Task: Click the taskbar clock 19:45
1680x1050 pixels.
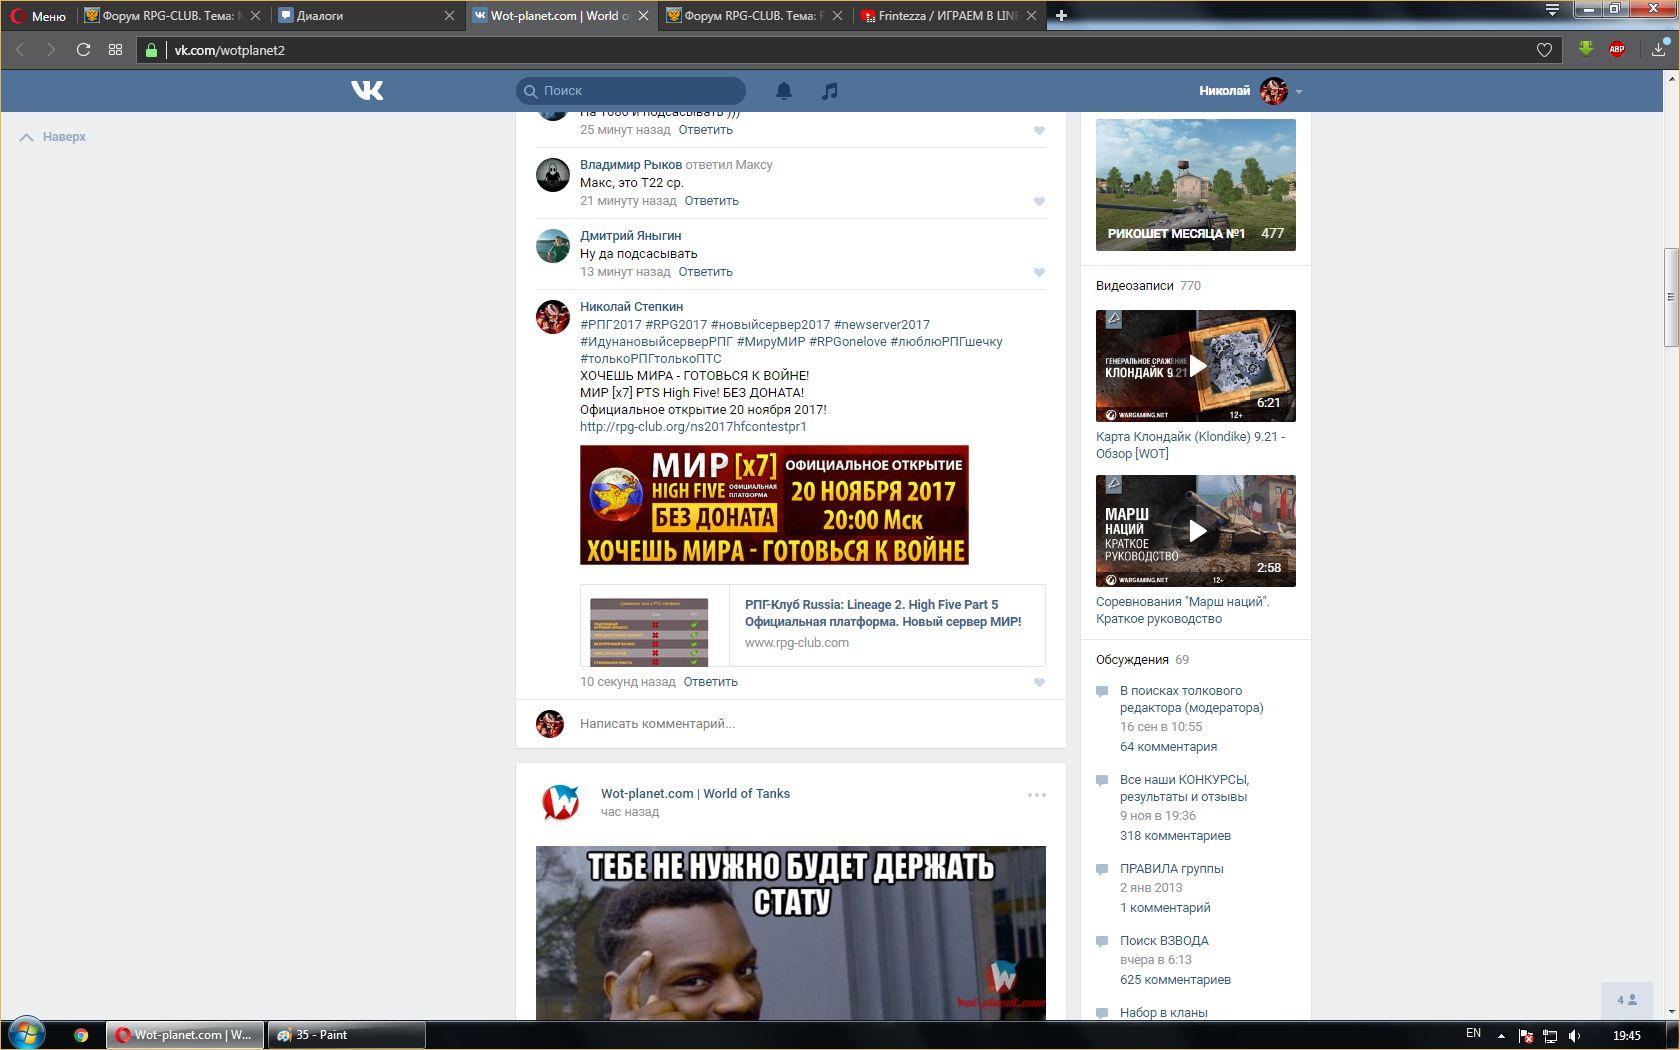Action: (x=1627, y=1036)
